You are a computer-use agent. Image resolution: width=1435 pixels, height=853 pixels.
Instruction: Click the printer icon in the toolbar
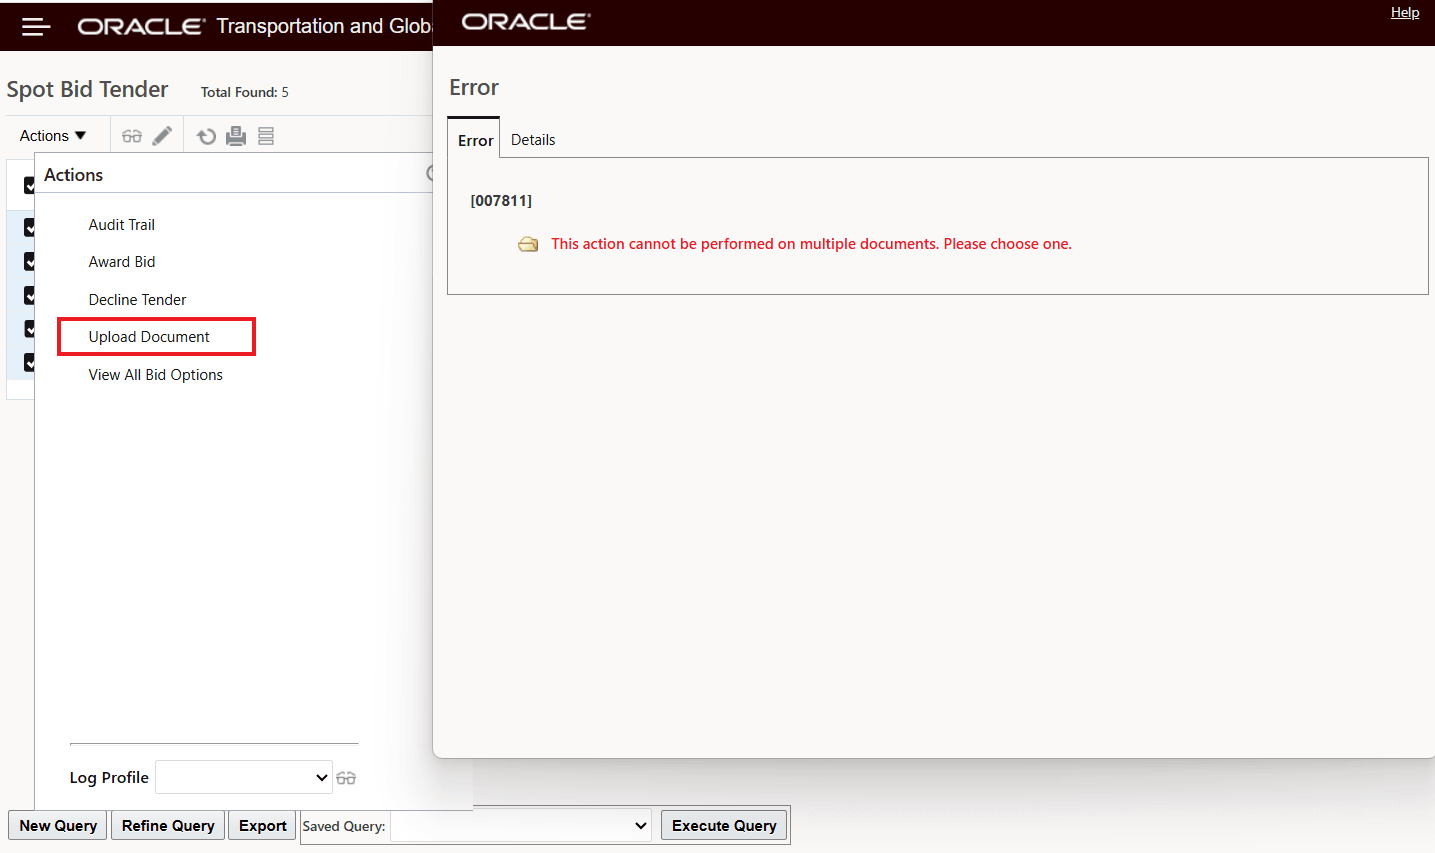pos(236,136)
